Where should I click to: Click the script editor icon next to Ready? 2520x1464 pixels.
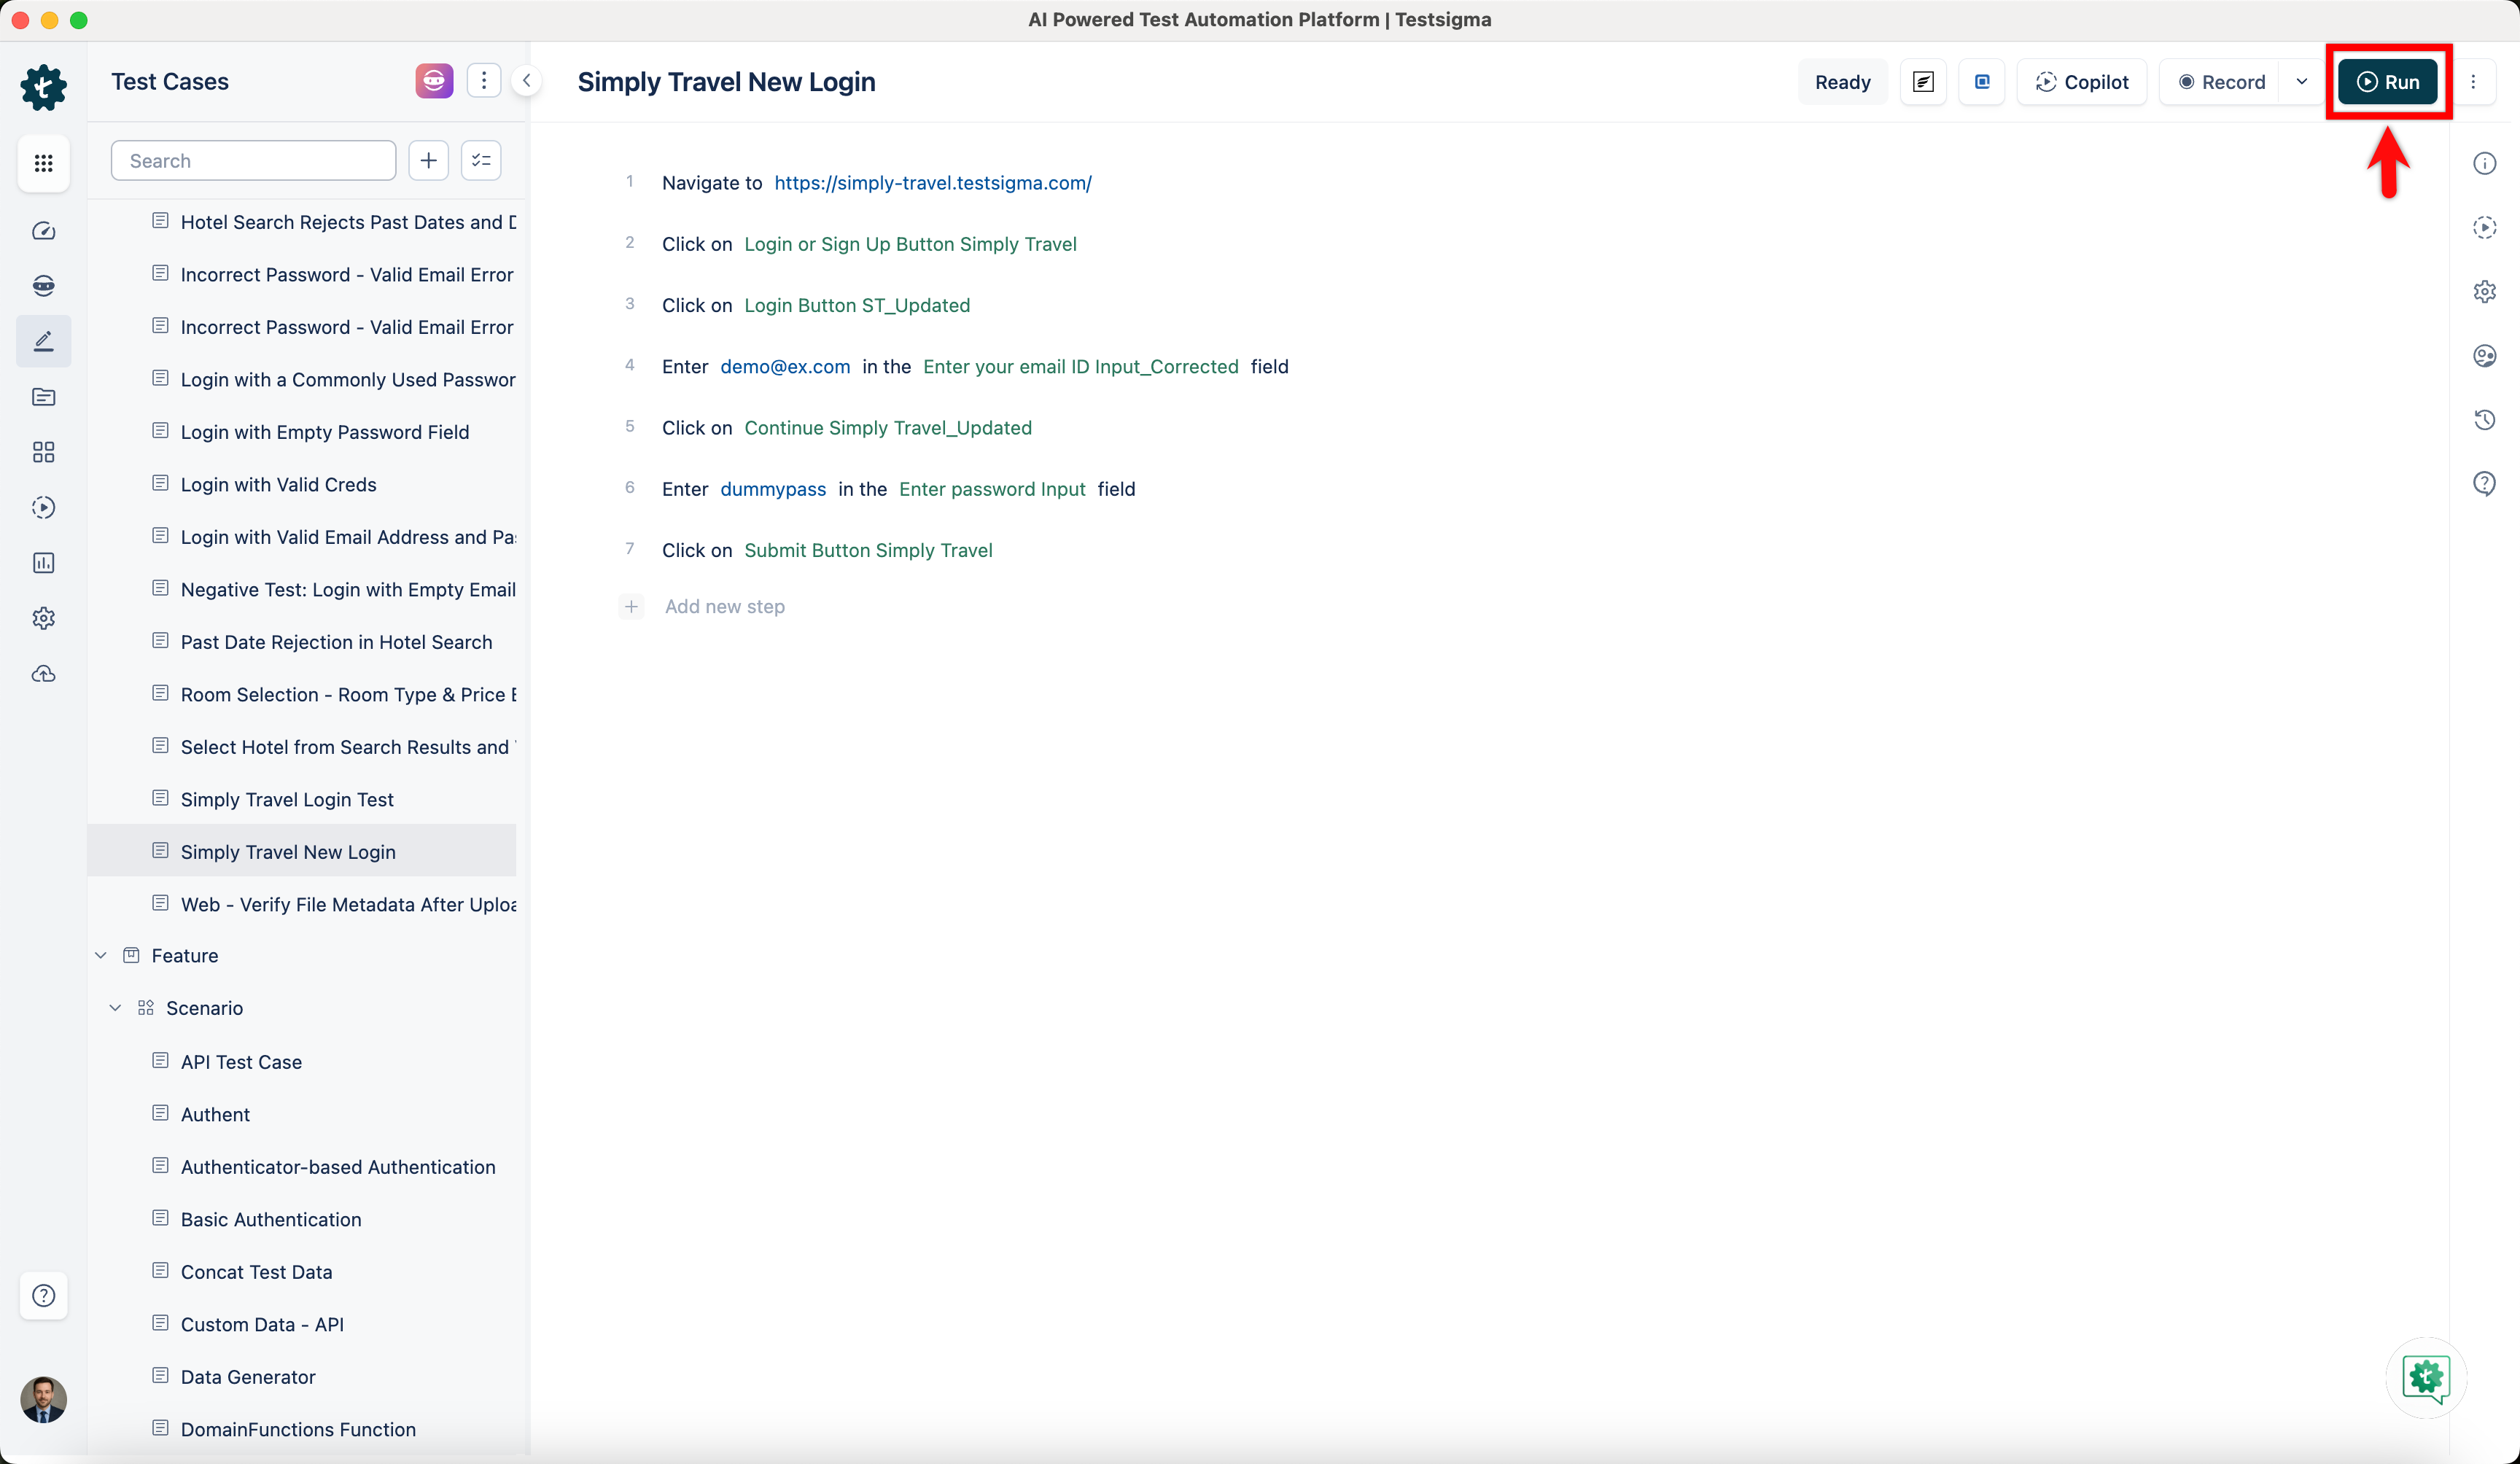(1923, 82)
